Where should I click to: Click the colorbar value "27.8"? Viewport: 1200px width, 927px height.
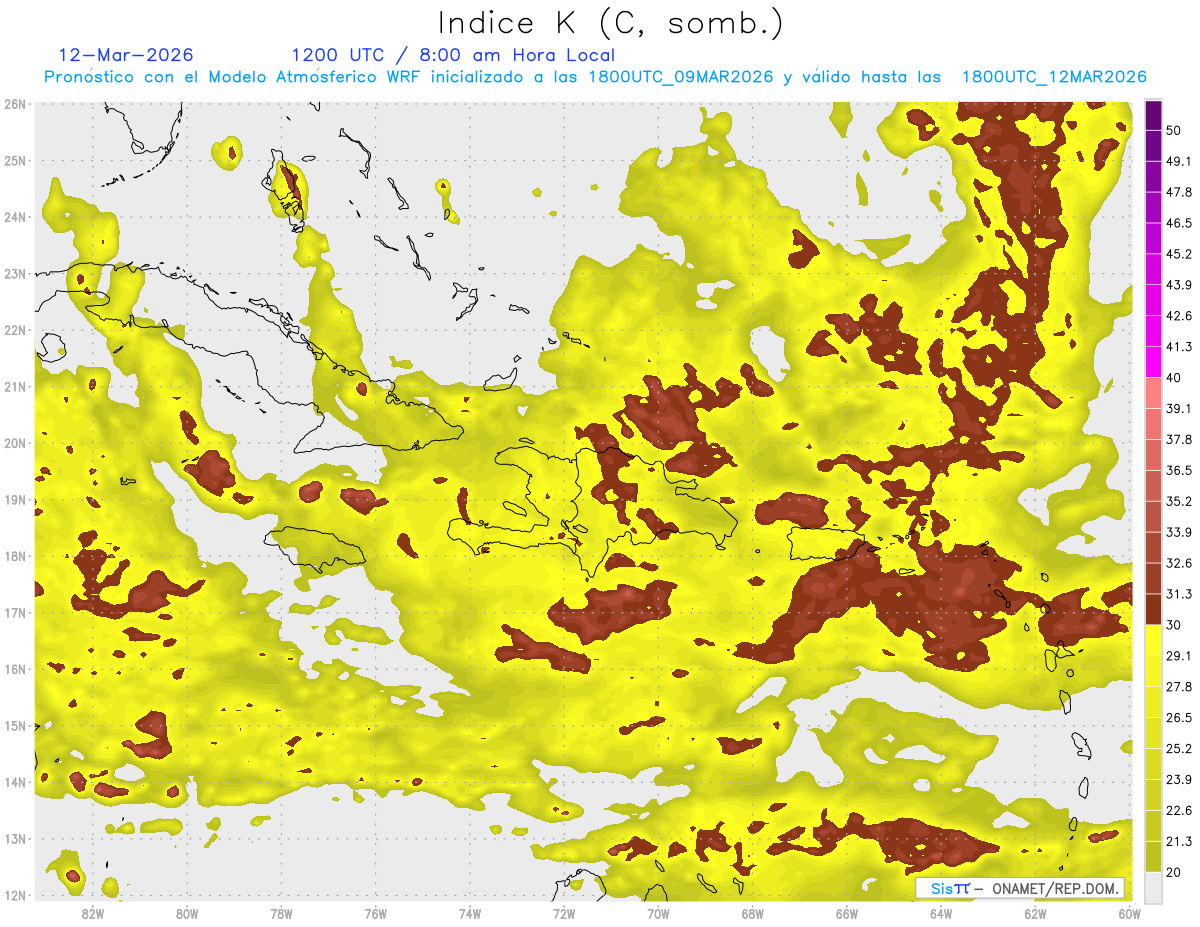click(1179, 686)
